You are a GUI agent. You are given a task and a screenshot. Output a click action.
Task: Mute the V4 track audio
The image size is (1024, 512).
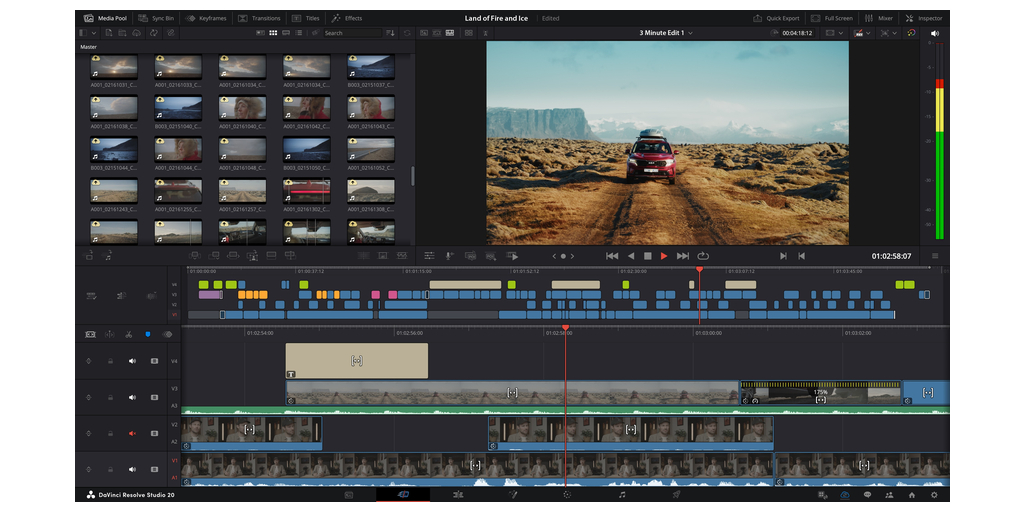[131, 361]
